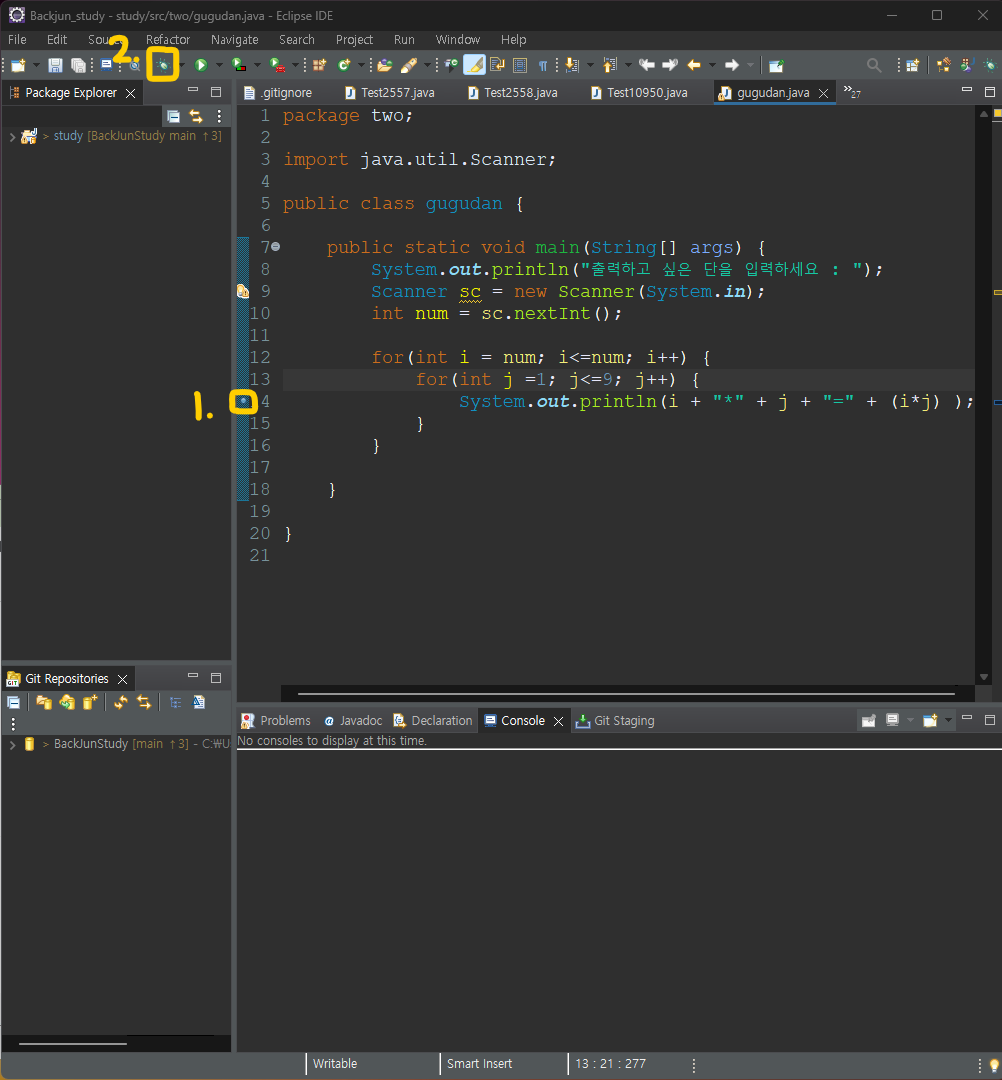1002x1080 pixels.
Task: Toggle Link with Editor in Package Explorer
Action: [196, 116]
